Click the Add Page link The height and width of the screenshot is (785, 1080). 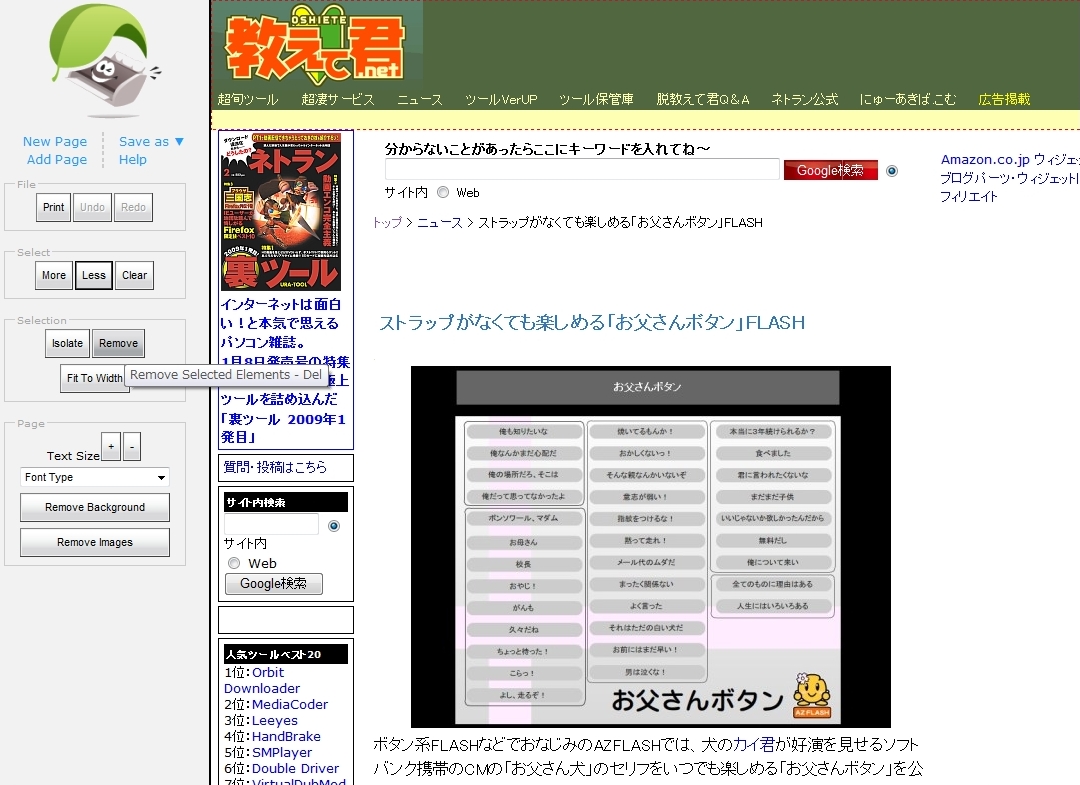(57, 159)
